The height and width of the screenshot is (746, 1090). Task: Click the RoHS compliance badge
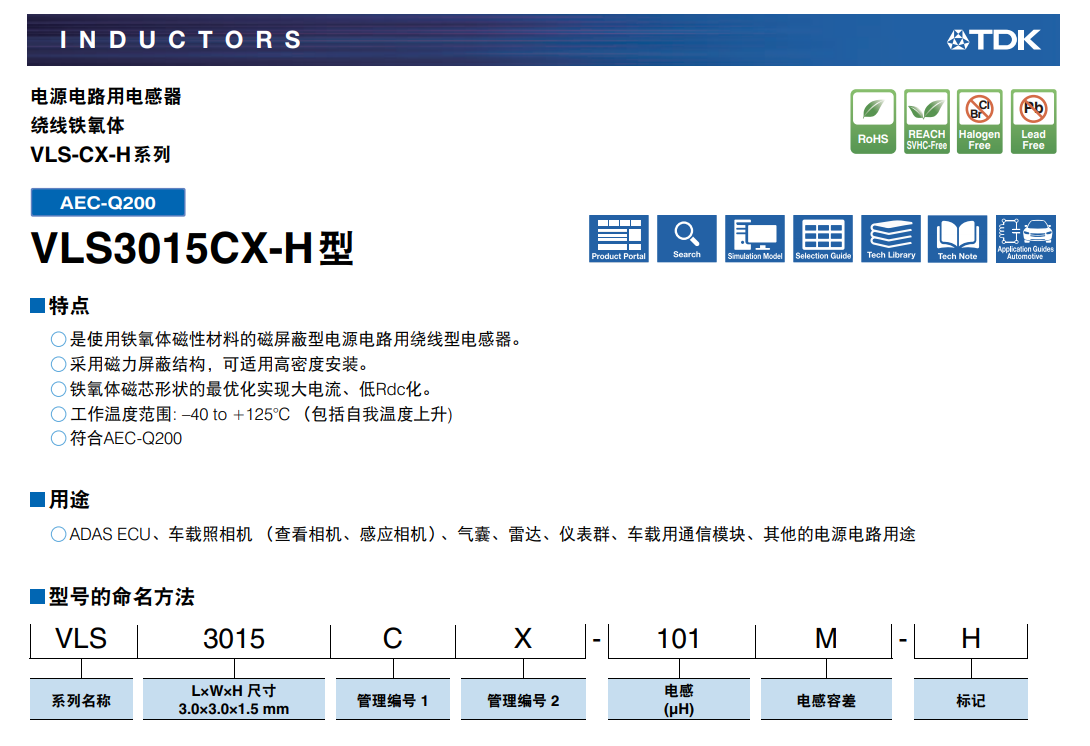pyautogui.click(x=873, y=122)
